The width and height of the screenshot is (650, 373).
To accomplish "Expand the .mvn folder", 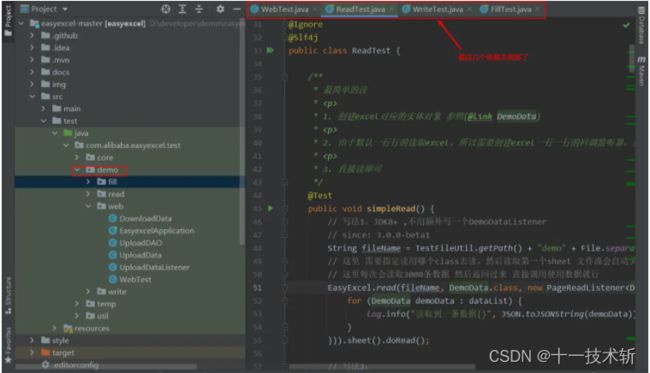I will tap(32, 60).
